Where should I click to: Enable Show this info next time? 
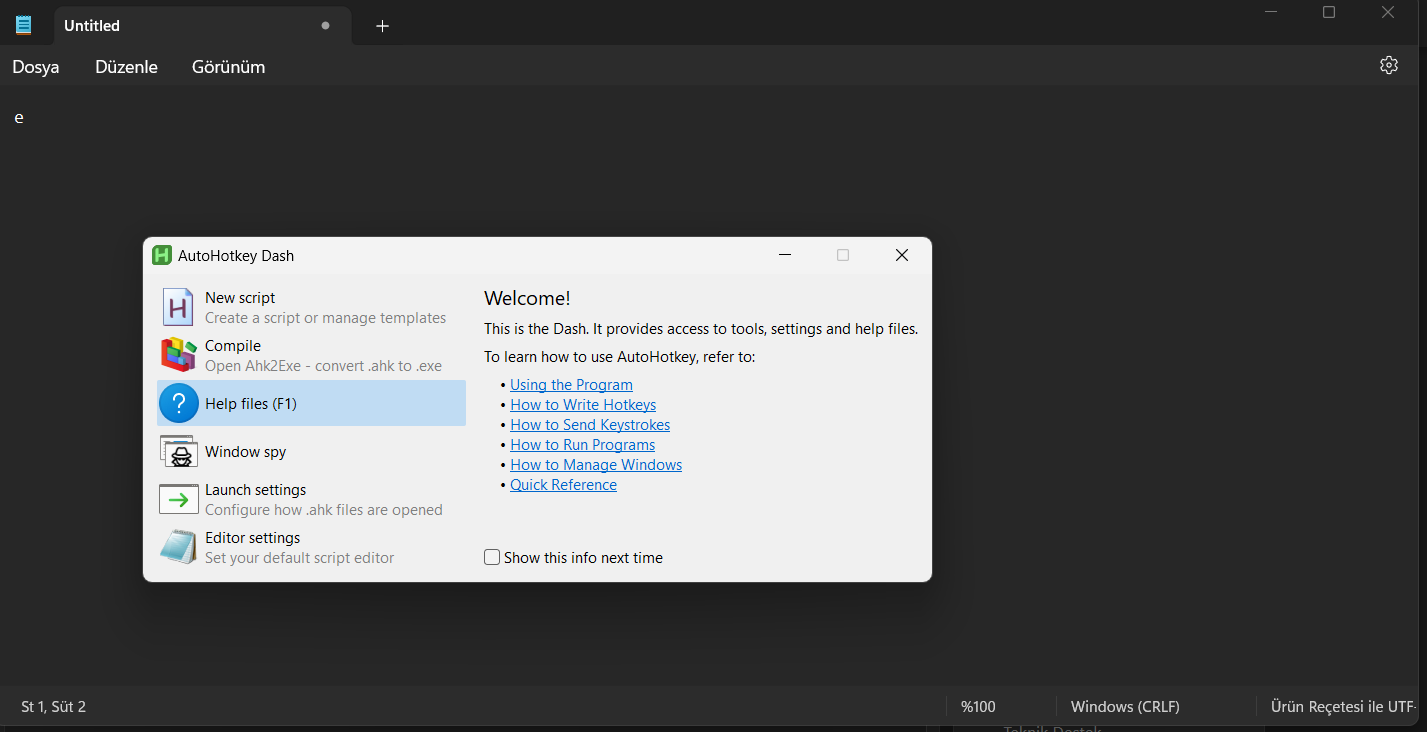click(x=492, y=557)
